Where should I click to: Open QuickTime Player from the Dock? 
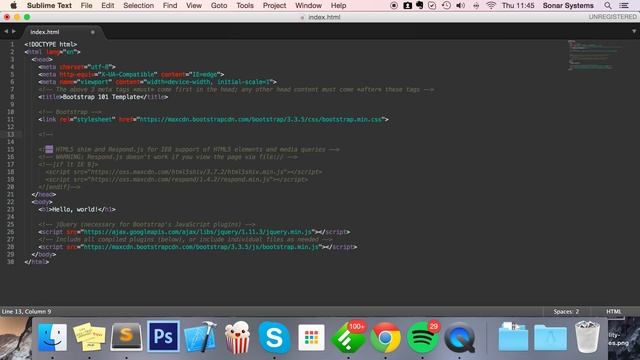(x=460, y=337)
